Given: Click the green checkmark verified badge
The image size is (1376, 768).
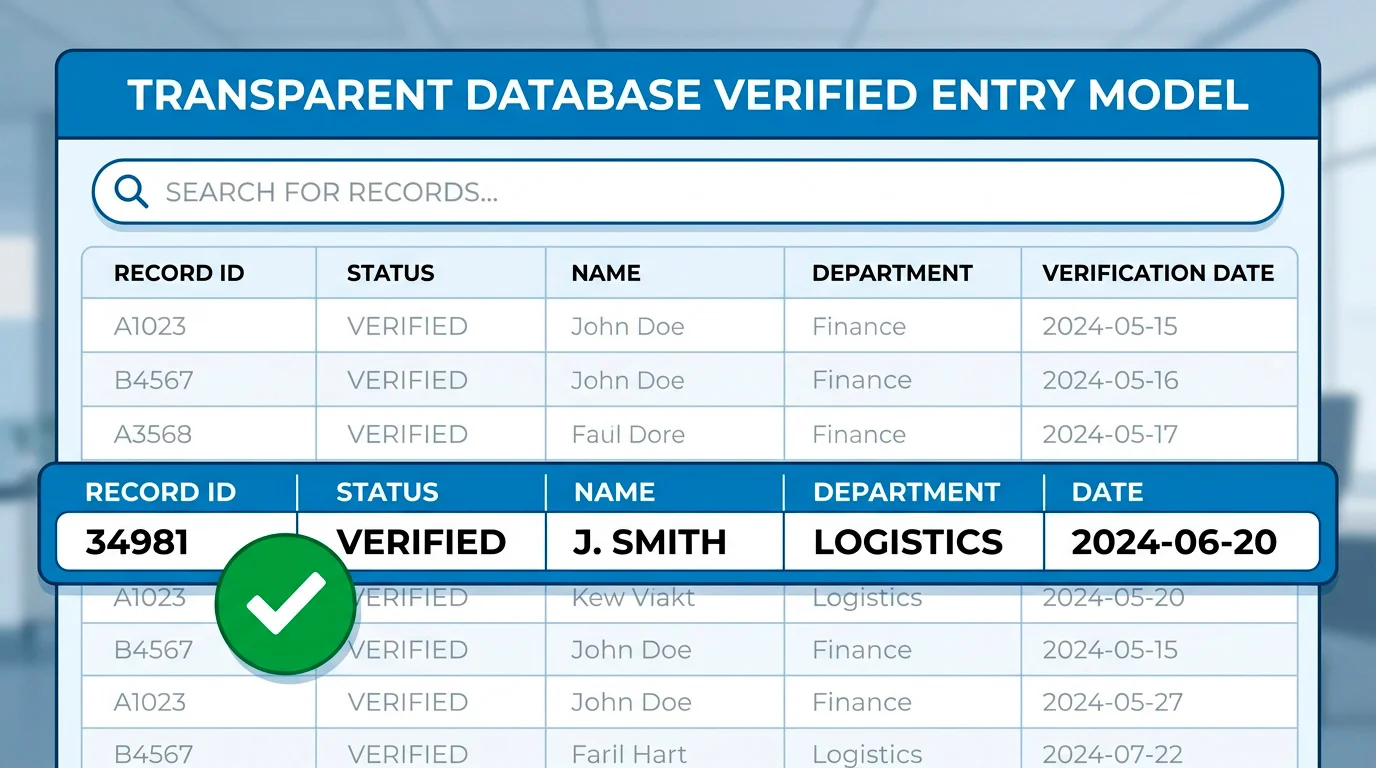Looking at the screenshot, I should [286, 603].
